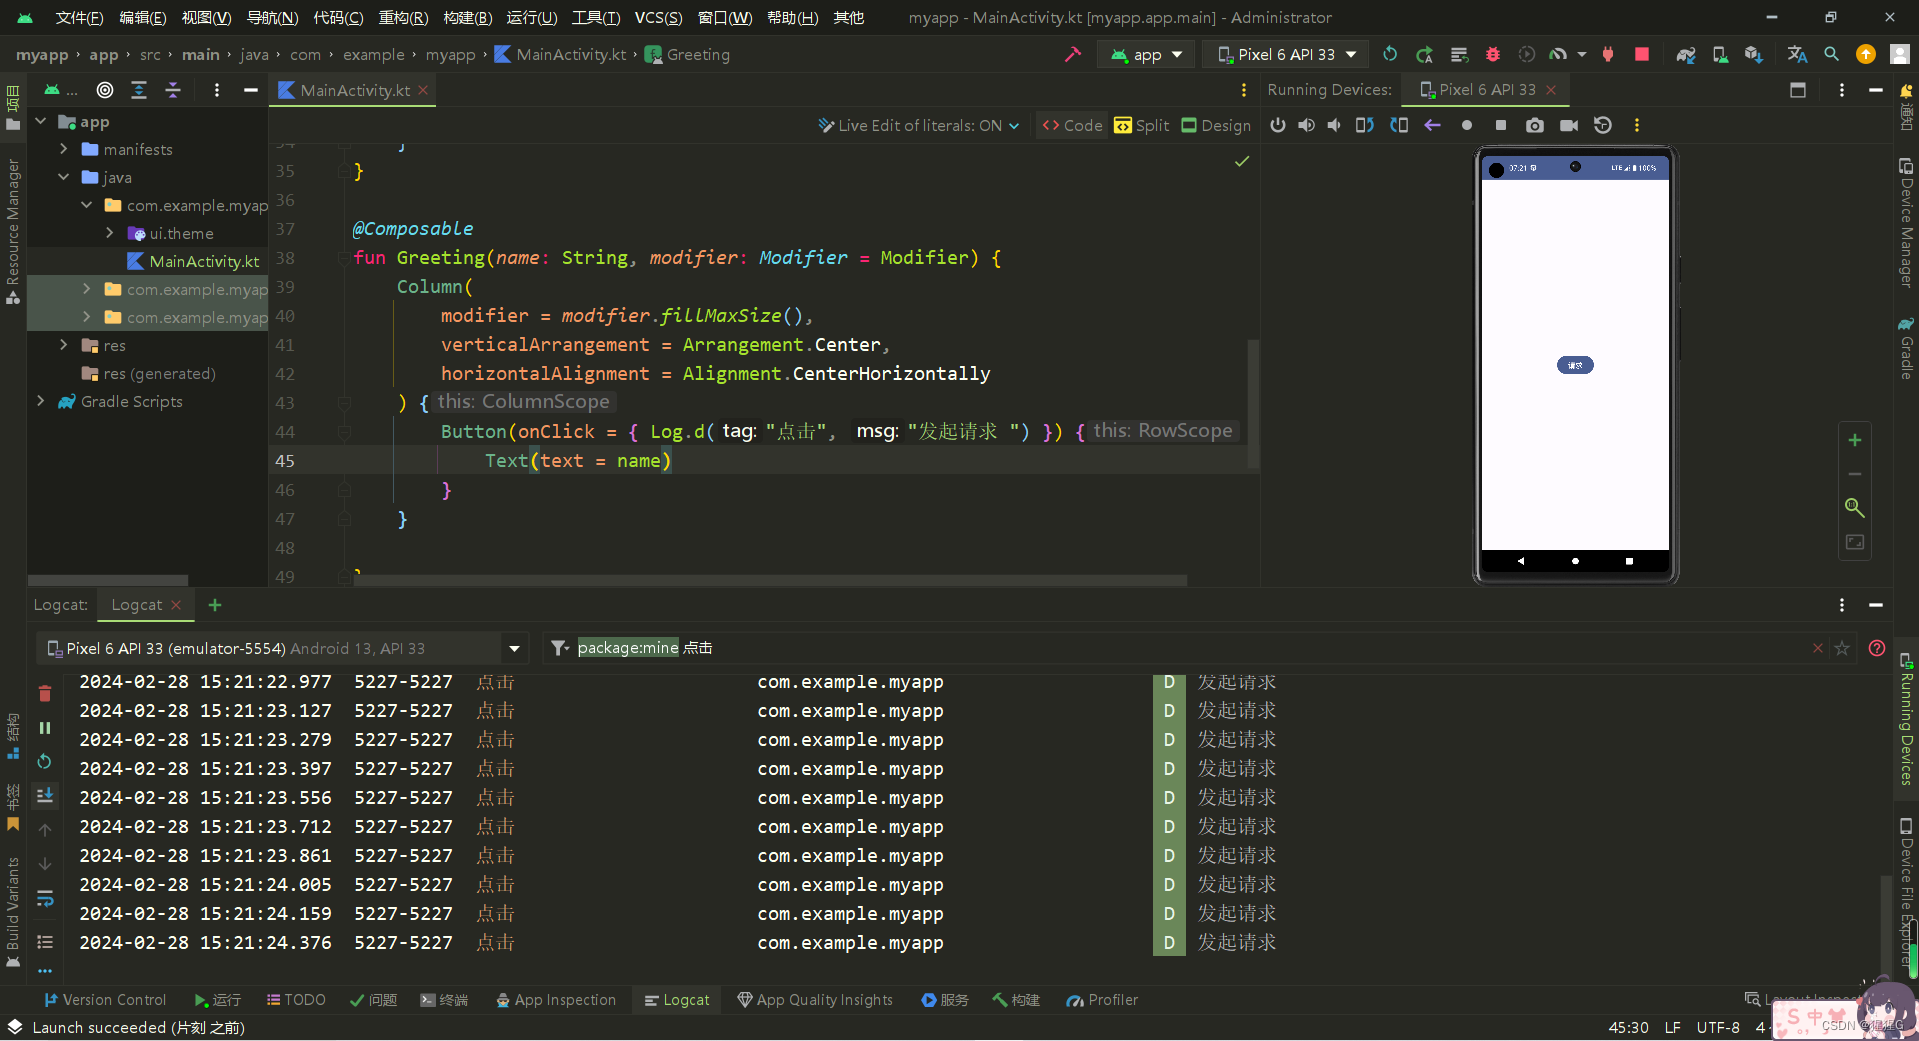Collapse the java folder in tree
Image resolution: width=1919 pixels, height=1041 pixels.
click(64, 177)
